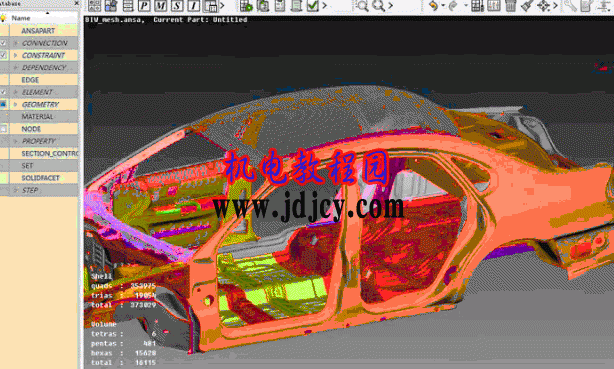Screen dimensions: 614x369
Task: Click the SOLIDFACET color swatch
Action: 4,178
